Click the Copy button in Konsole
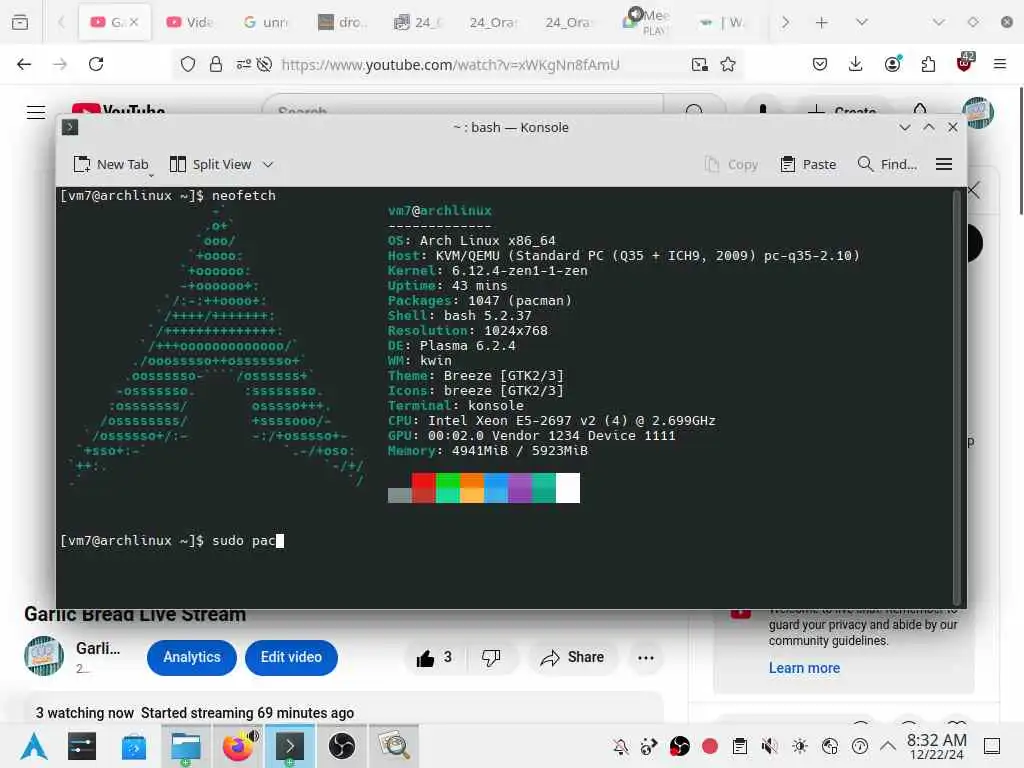This screenshot has width=1024, height=768. pyautogui.click(x=731, y=165)
